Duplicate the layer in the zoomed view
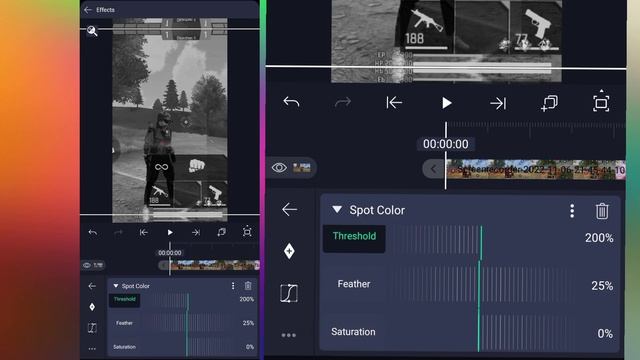This screenshot has height=360, width=640. coord(549,103)
